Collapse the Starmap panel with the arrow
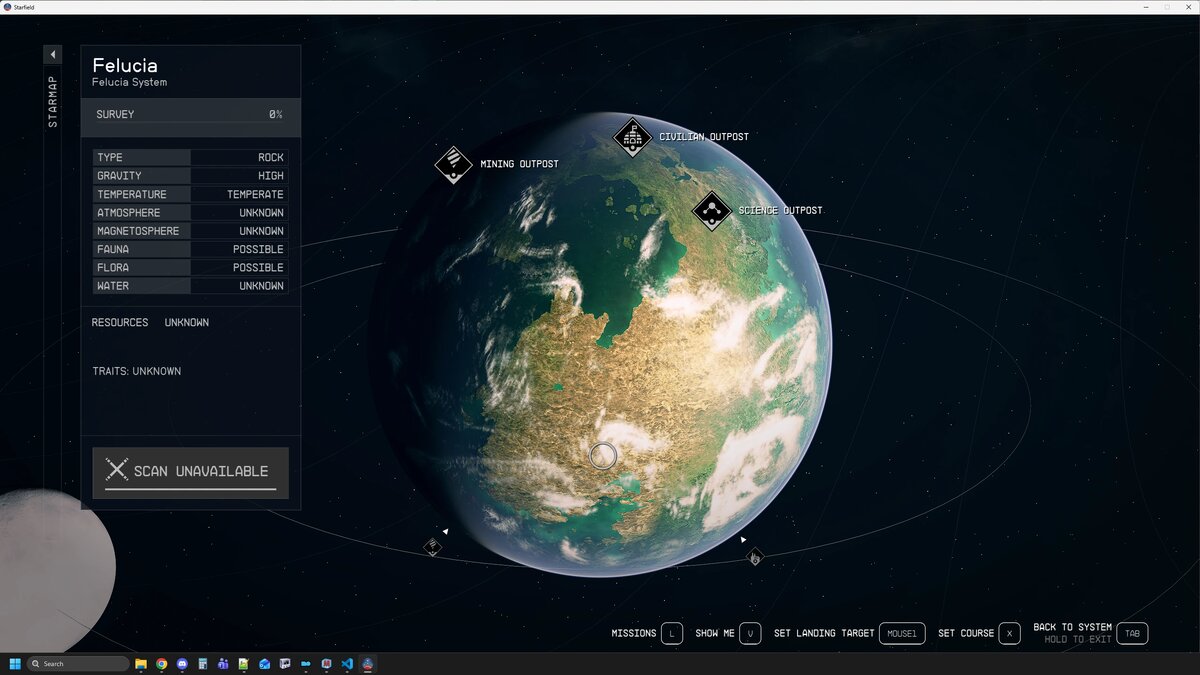Screen dimensions: 1200x675 pyautogui.click(x=53, y=54)
